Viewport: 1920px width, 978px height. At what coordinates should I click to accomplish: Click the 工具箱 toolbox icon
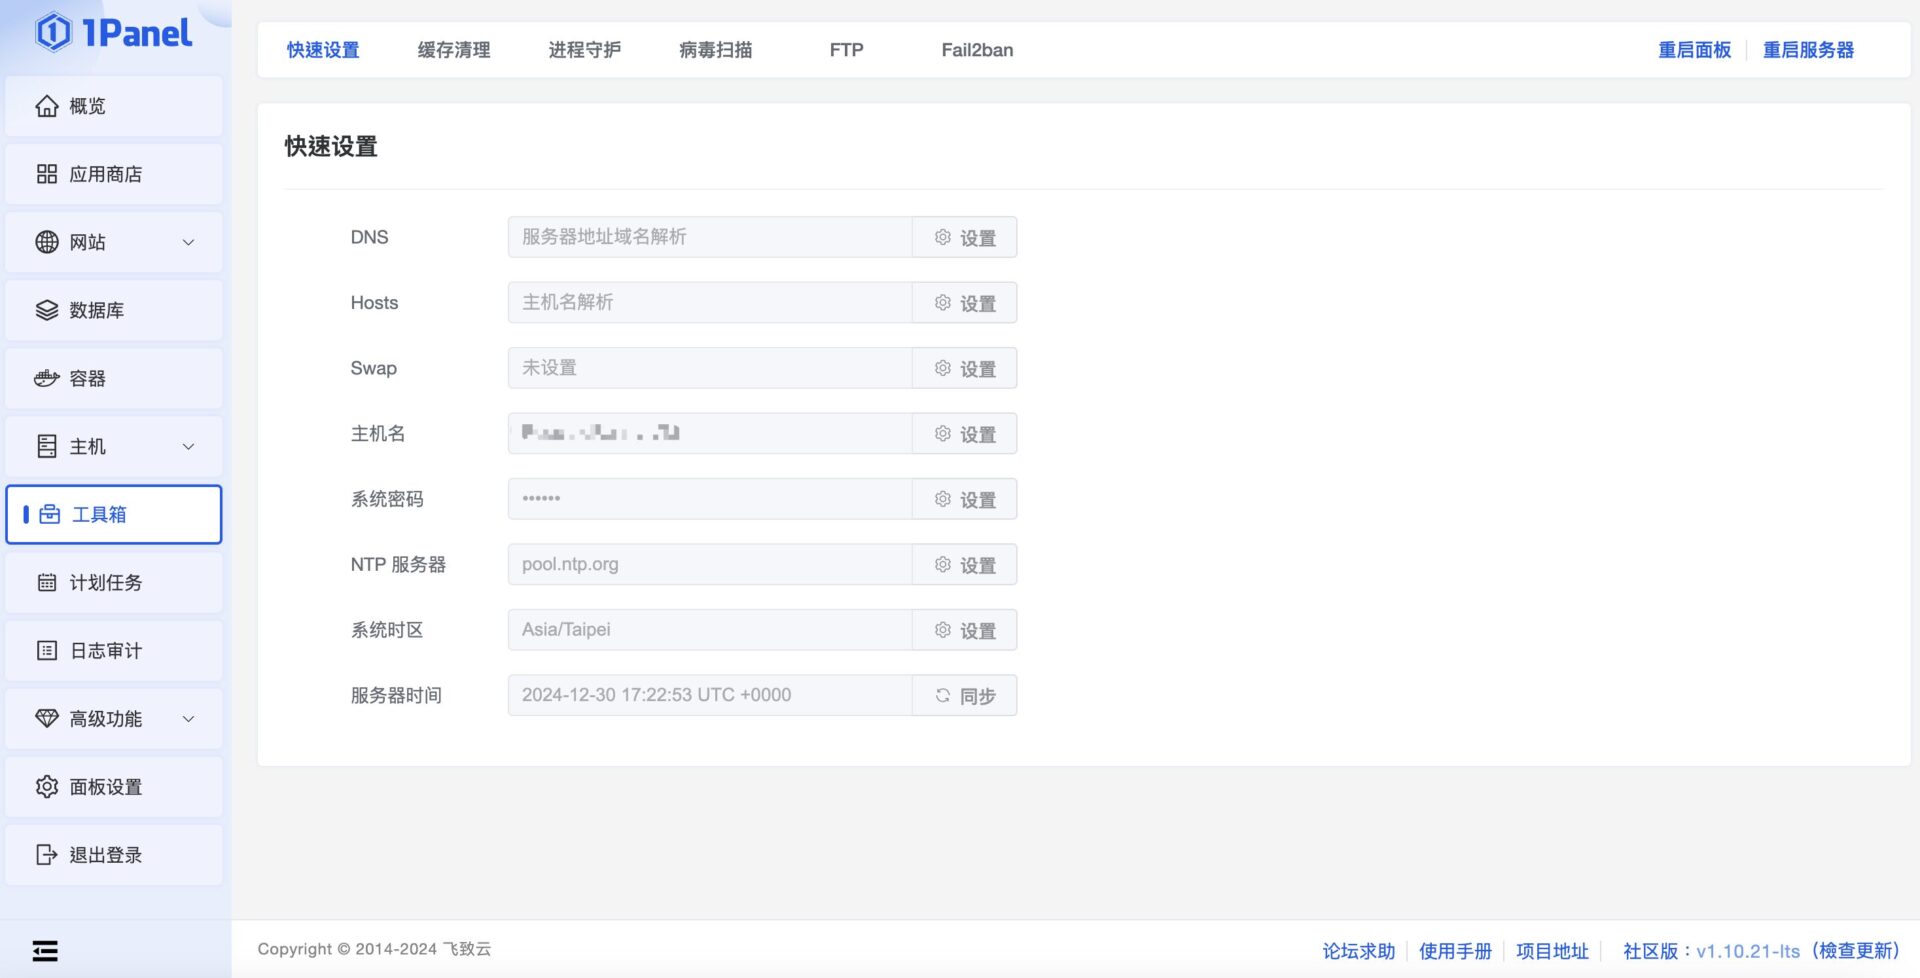click(50, 514)
